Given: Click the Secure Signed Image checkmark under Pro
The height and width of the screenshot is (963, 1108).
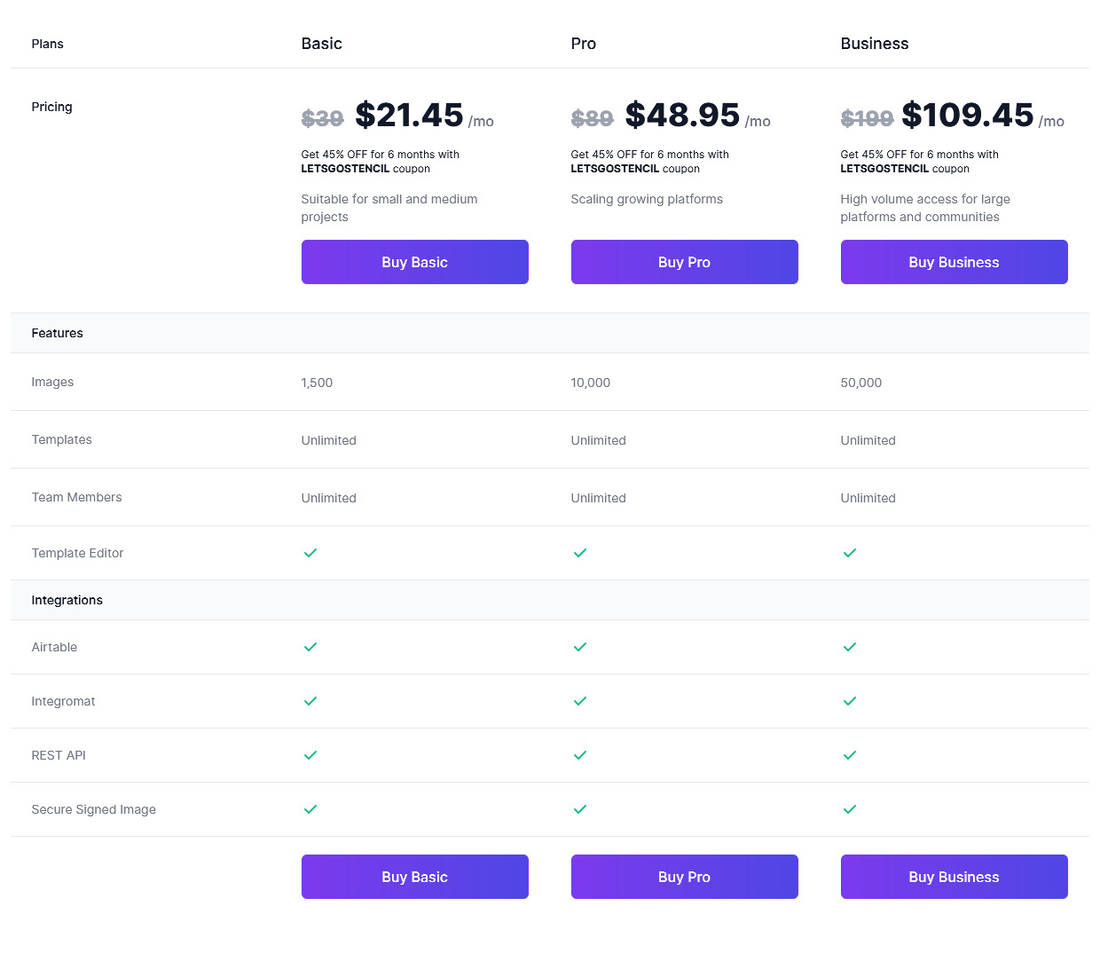Looking at the screenshot, I should (x=580, y=809).
